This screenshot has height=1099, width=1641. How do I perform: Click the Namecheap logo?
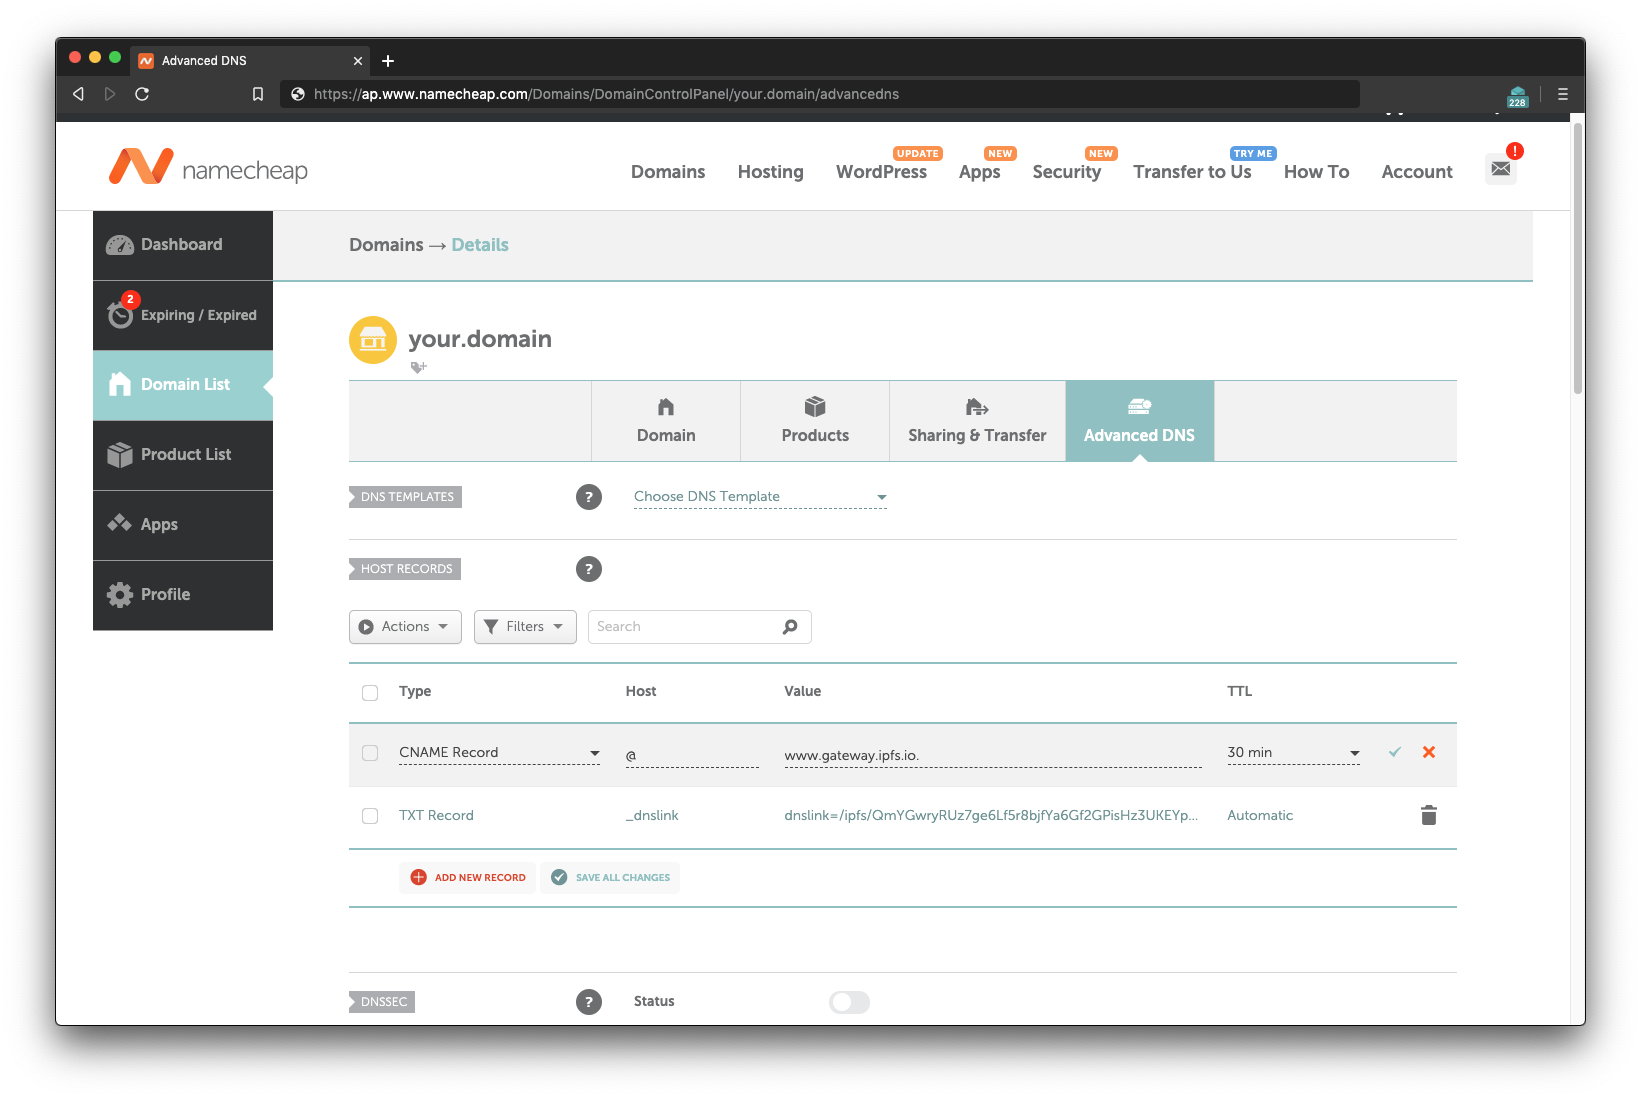(208, 167)
